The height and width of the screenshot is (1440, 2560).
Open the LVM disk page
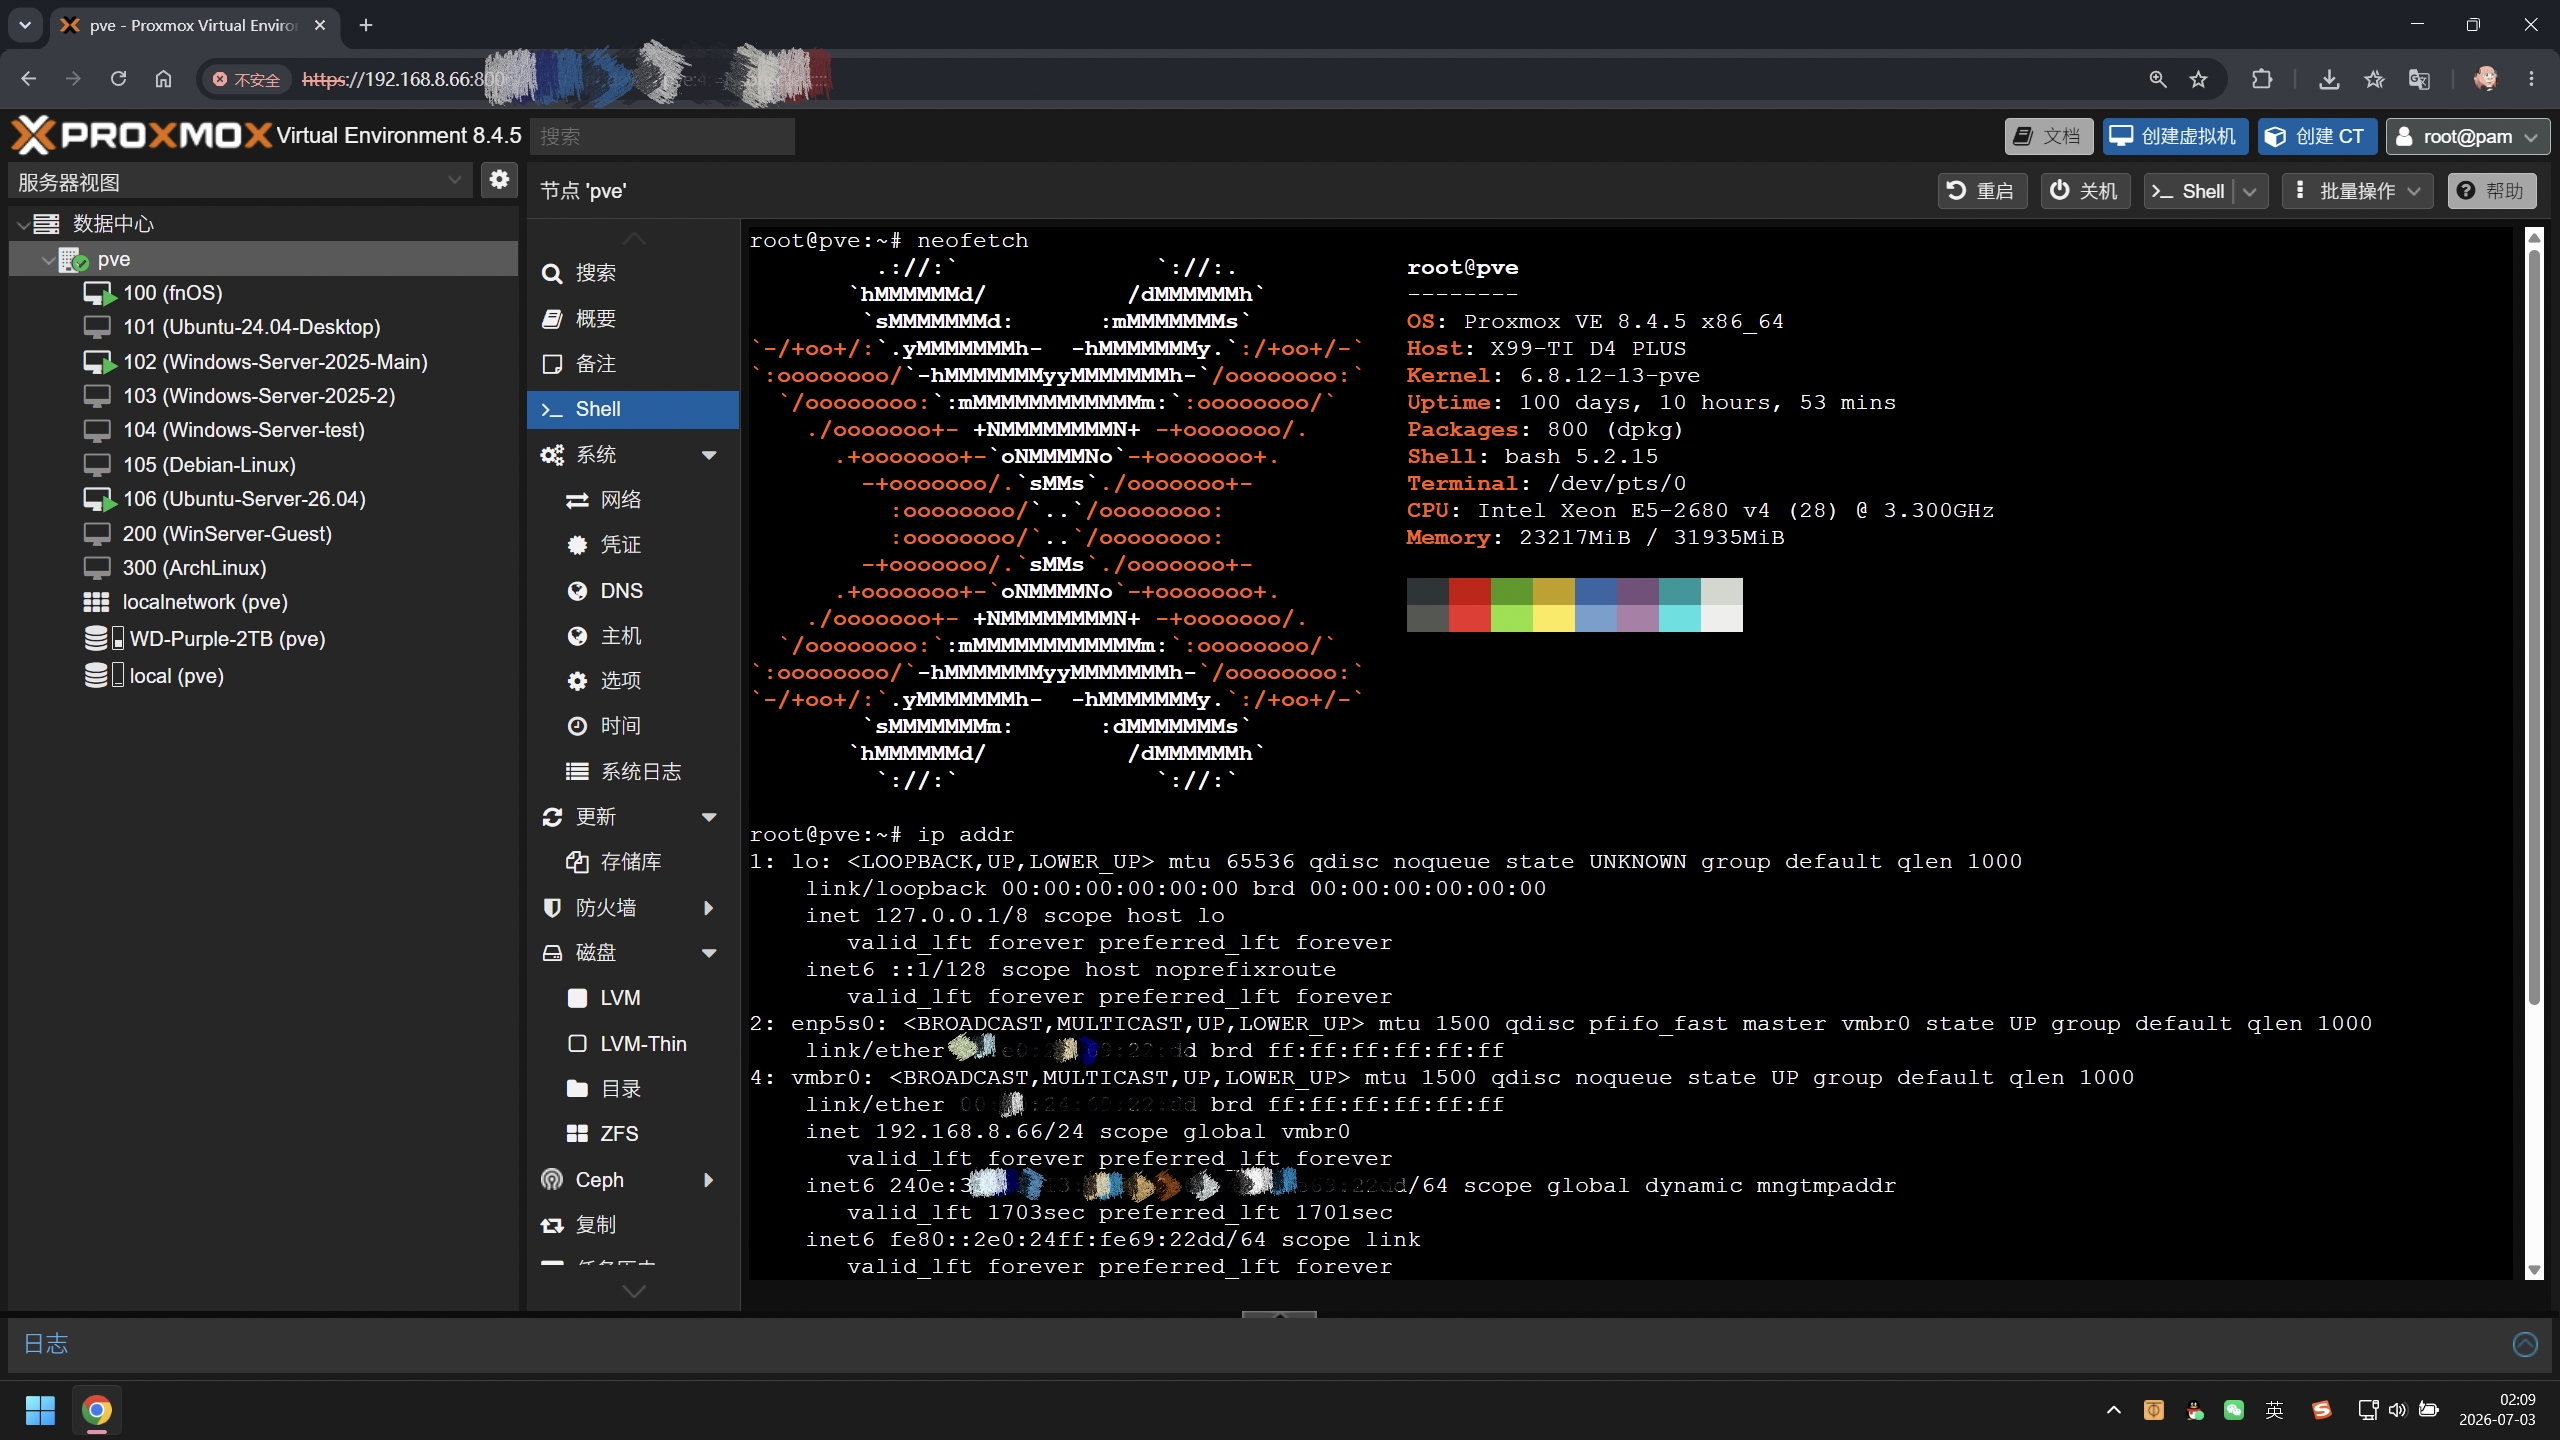point(632,998)
